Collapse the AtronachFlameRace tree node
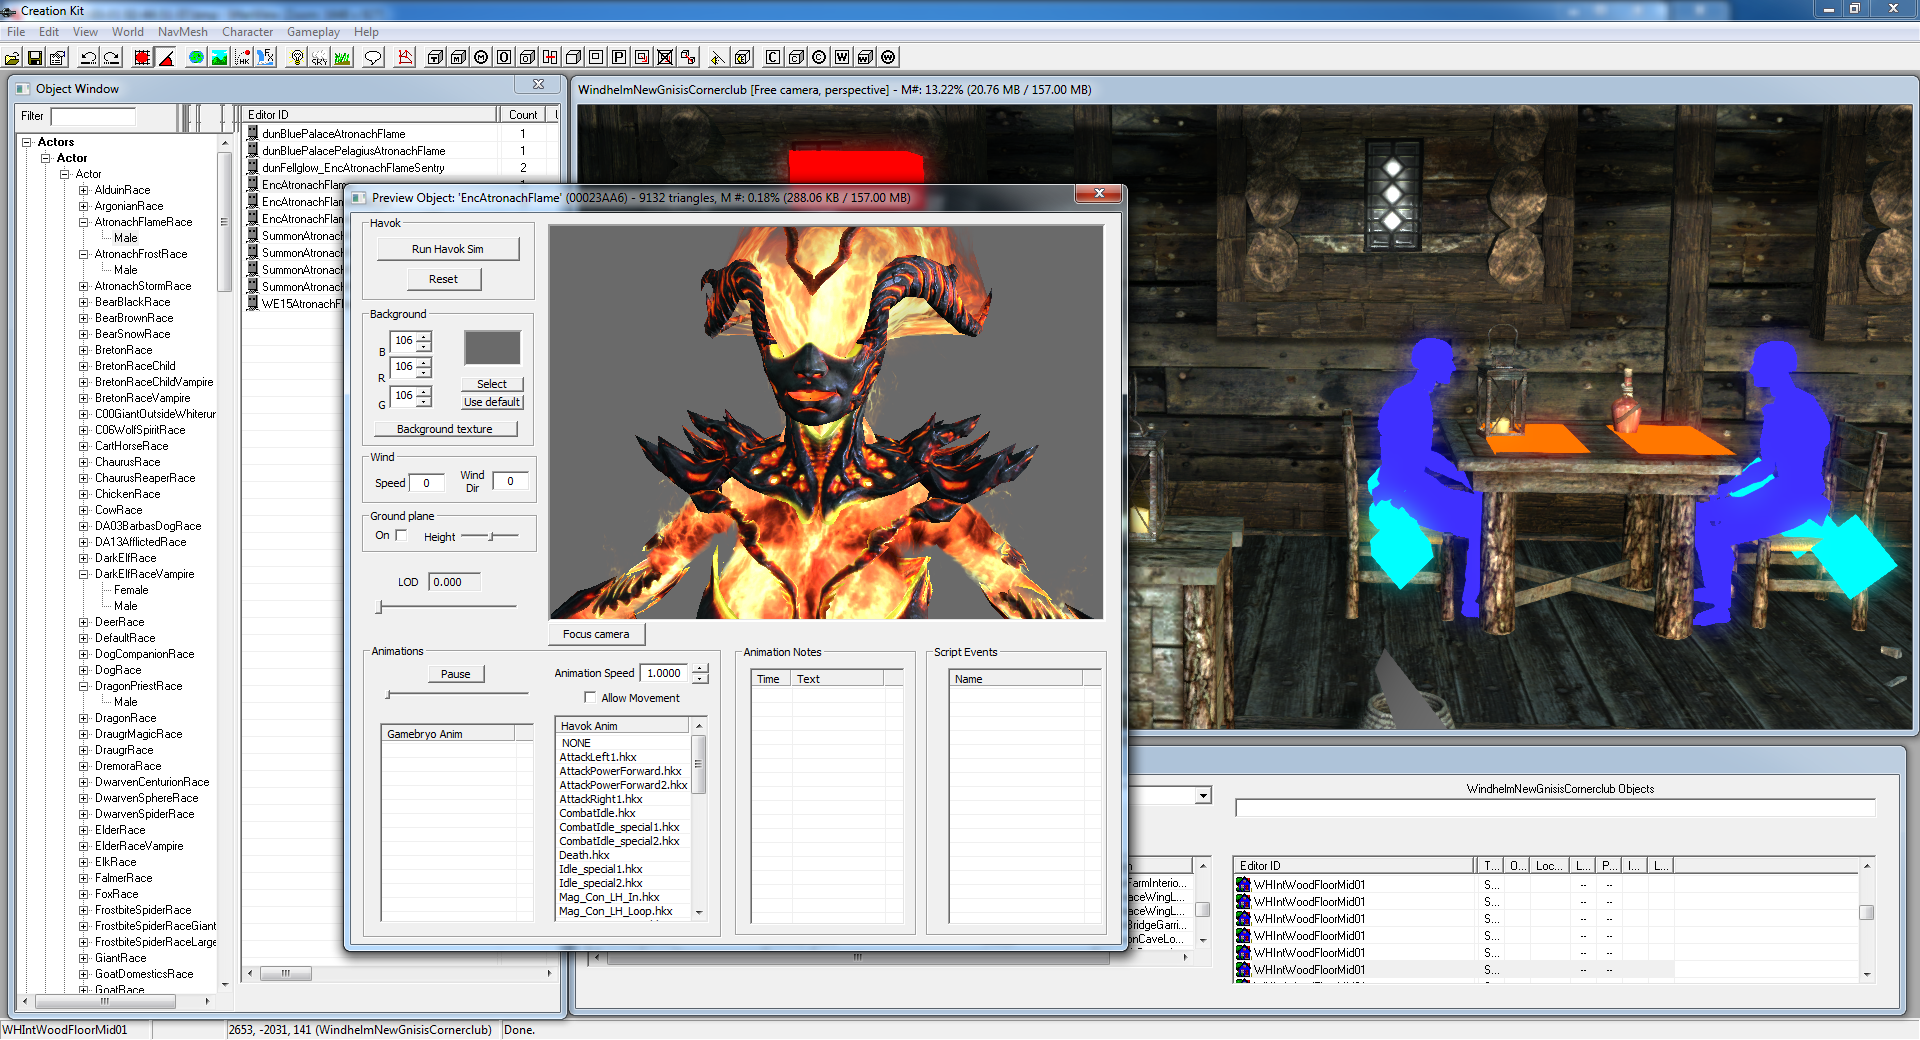This screenshot has height=1040, width=1920. pyautogui.click(x=84, y=222)
